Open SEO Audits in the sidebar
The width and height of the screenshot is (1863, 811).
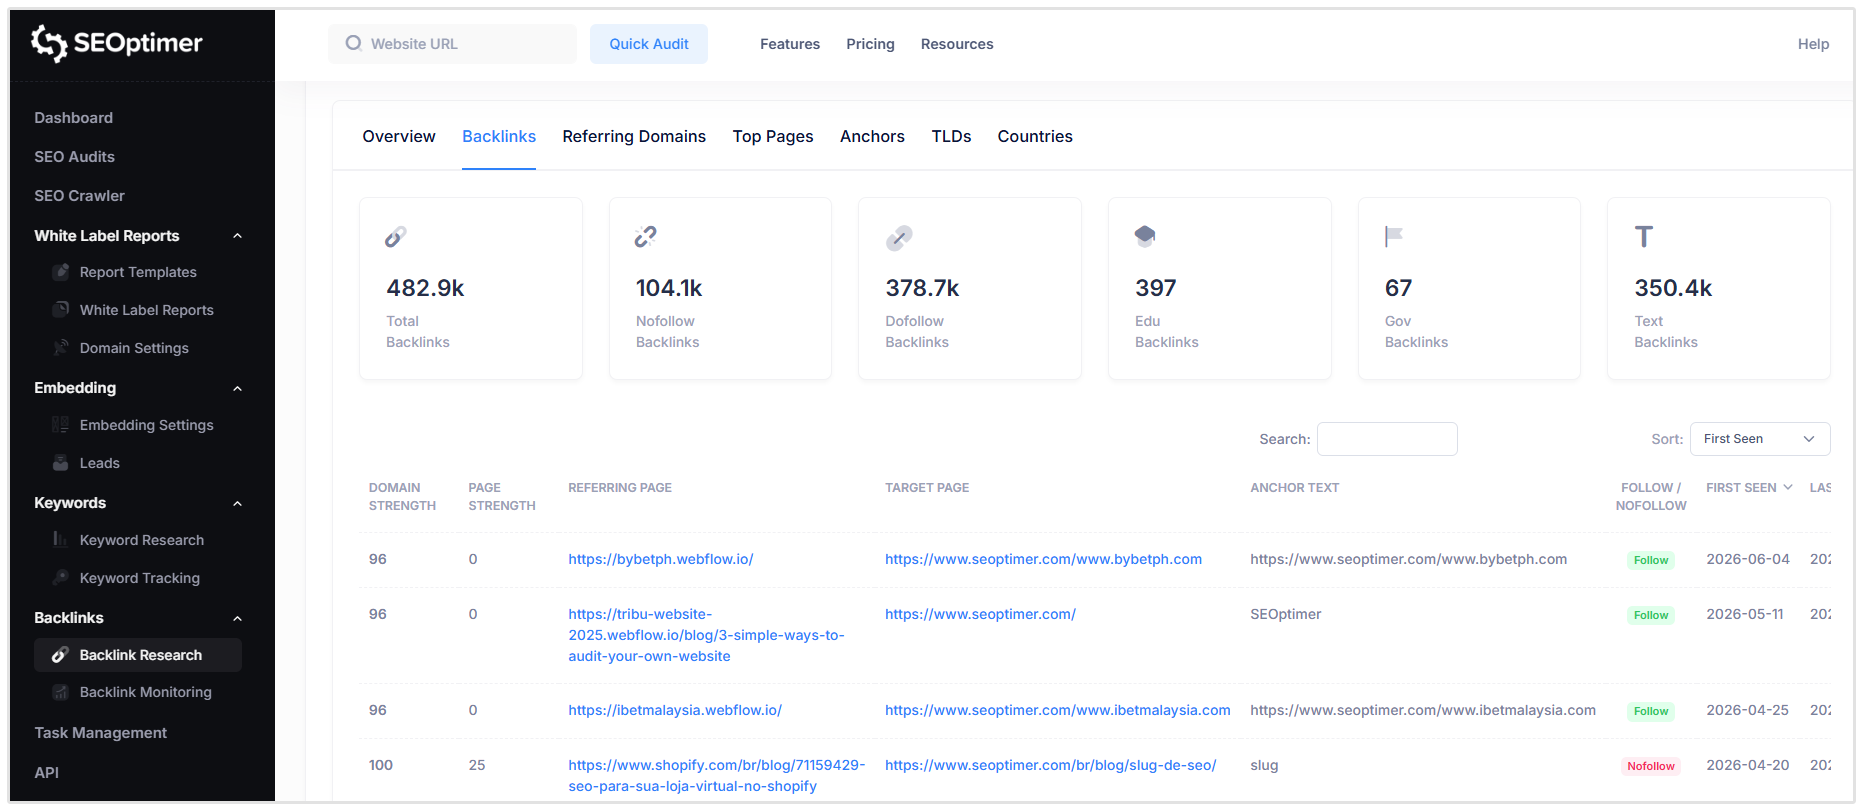click(x=74, y=157)
